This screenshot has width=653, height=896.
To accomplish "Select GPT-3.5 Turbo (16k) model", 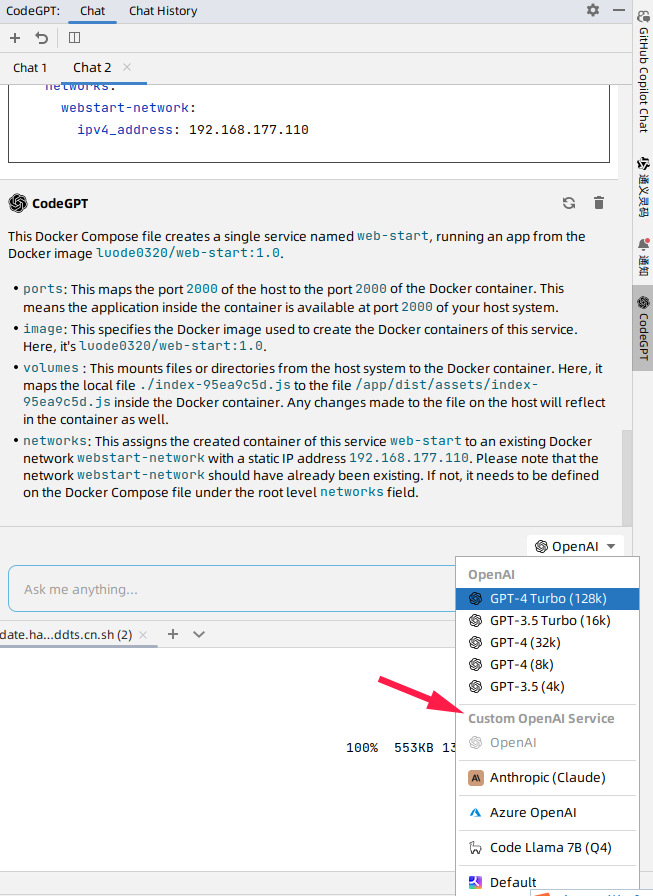I will pyautogui.click(x=549, y=620).
